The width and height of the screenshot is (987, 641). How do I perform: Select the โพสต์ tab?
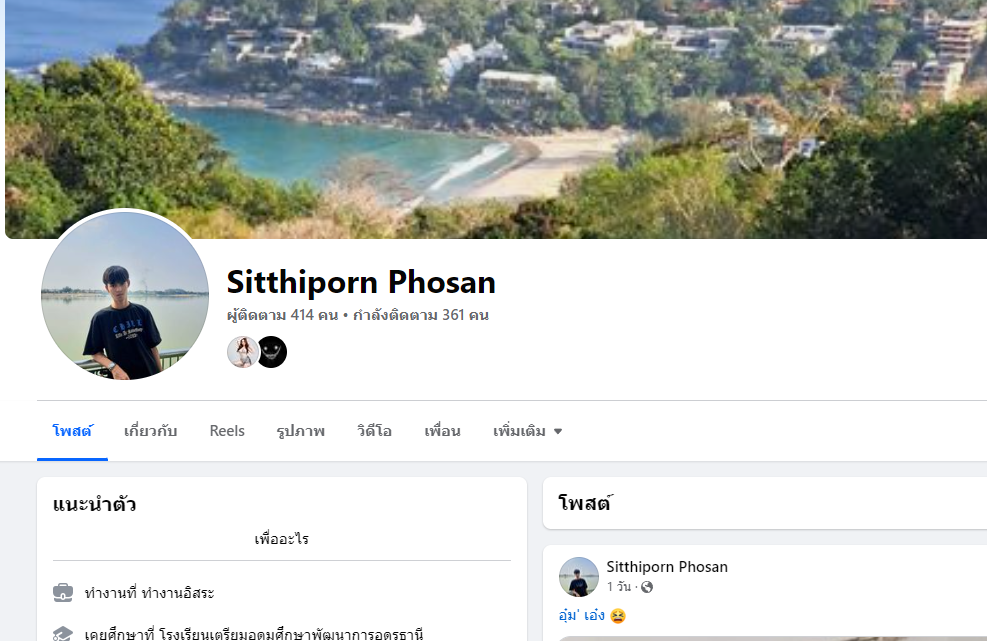72,431
